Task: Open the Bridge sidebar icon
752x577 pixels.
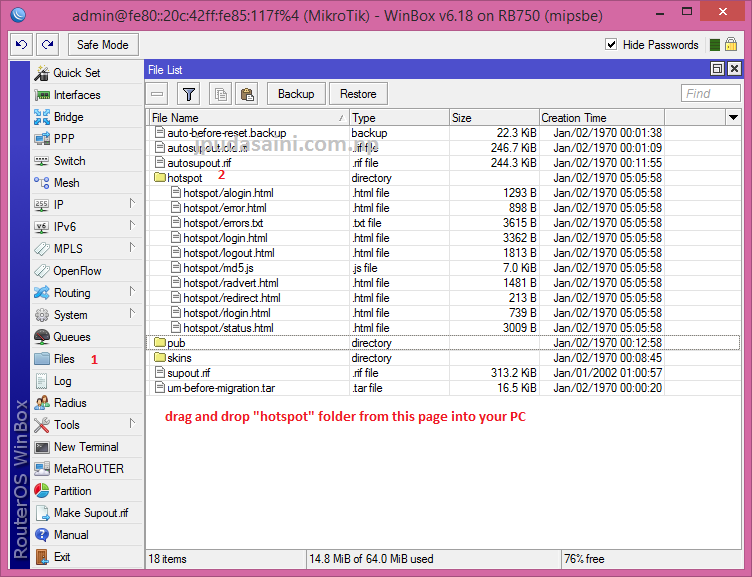Action: point(42,117)
